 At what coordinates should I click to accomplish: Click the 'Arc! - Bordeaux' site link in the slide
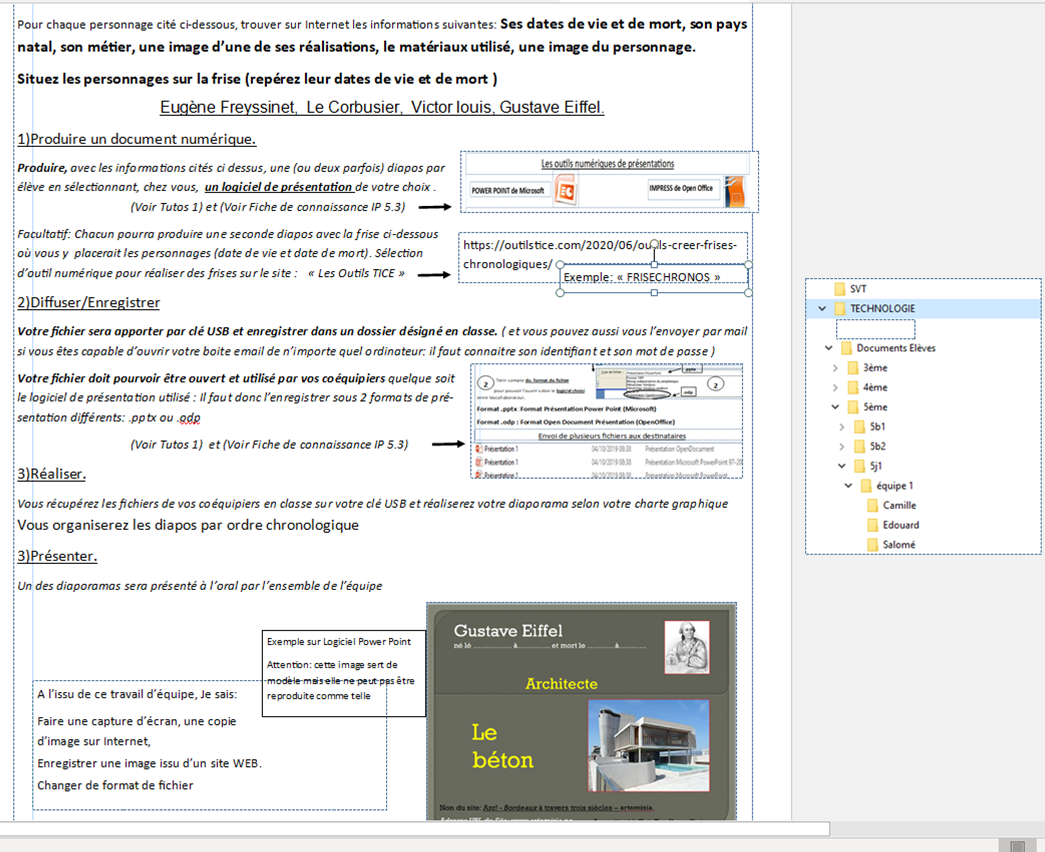568,807
